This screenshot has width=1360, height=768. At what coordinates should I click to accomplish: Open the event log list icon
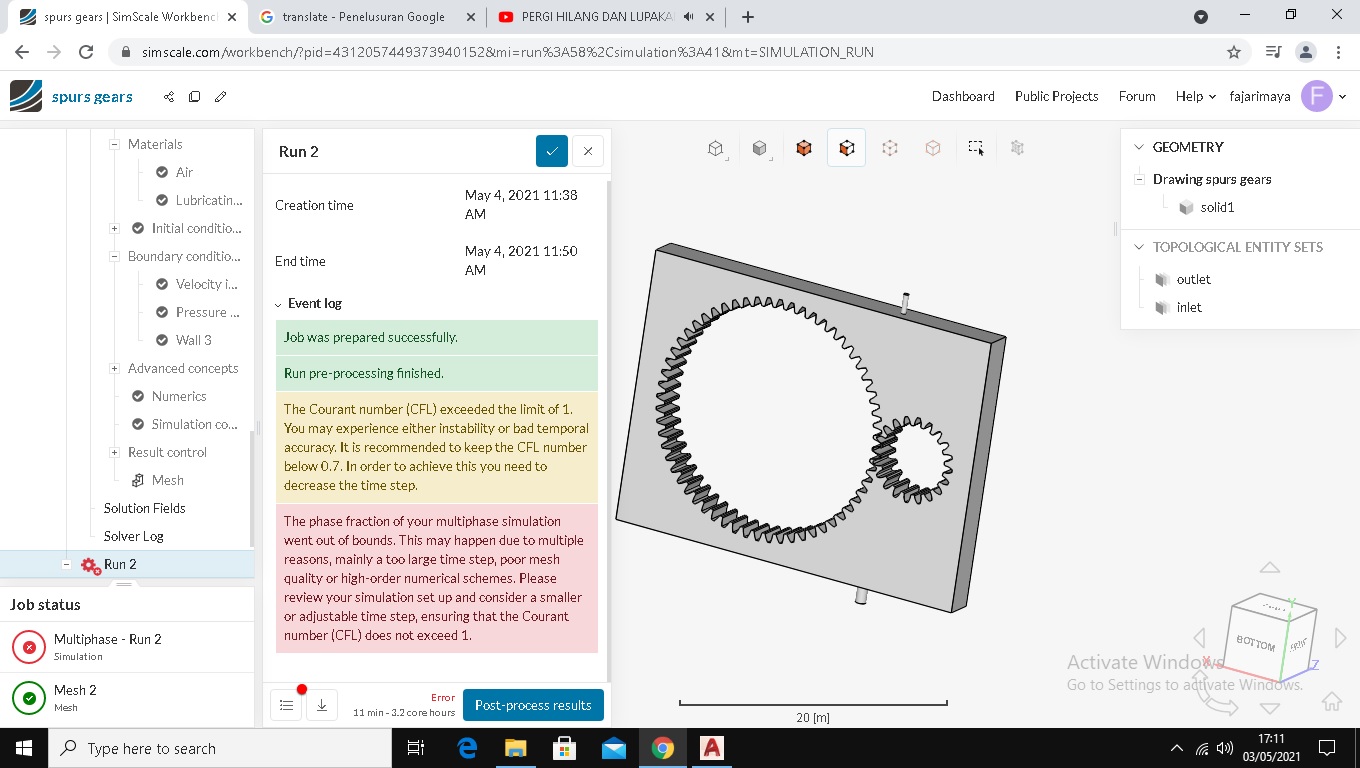pyautogui.click(x=286, y=704)
